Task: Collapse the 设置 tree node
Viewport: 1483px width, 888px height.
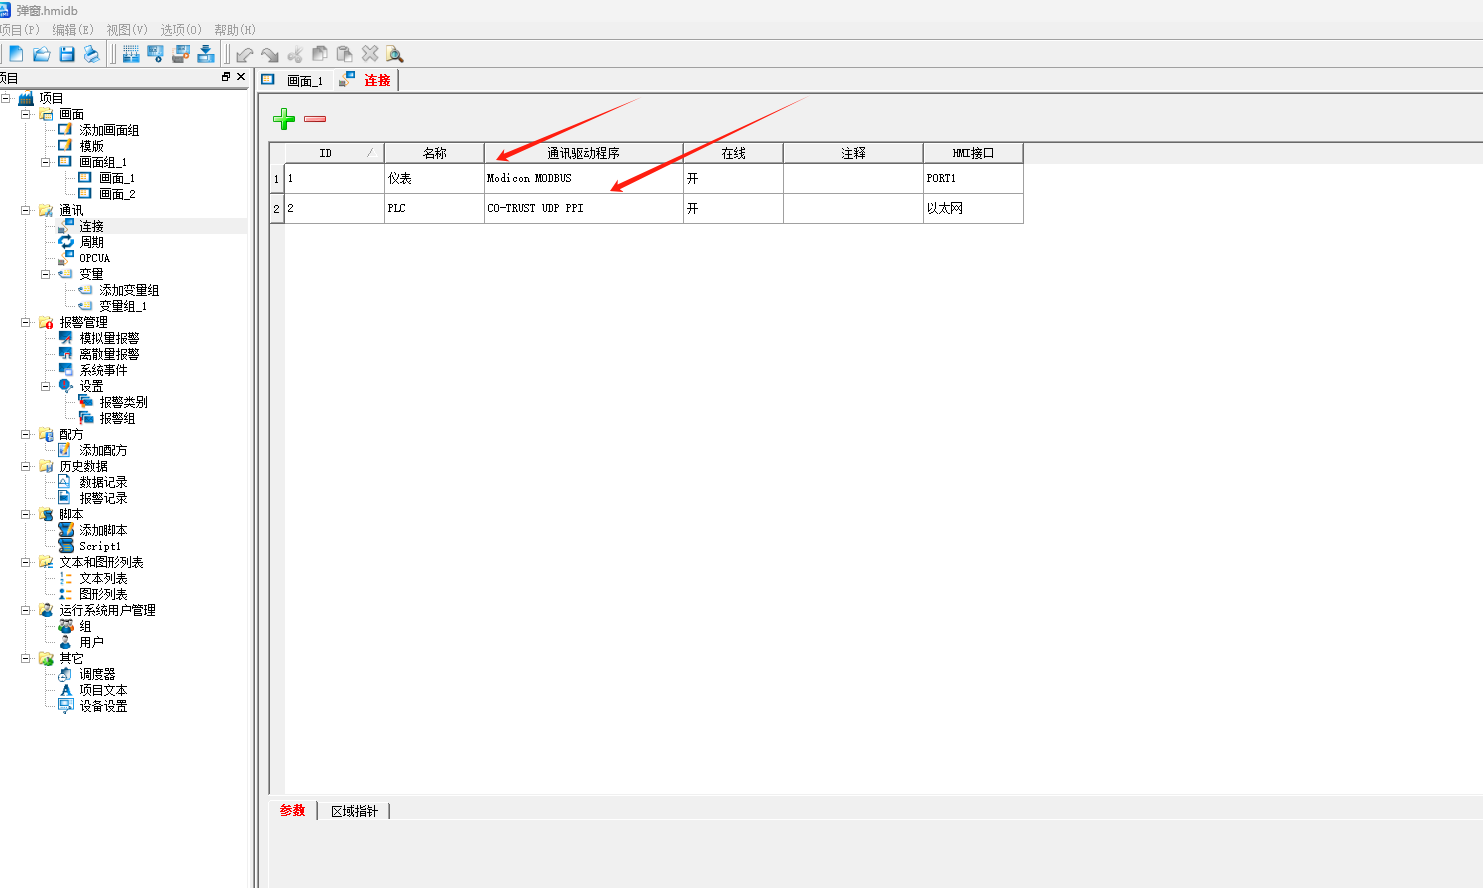Action: tap(46, 386)
